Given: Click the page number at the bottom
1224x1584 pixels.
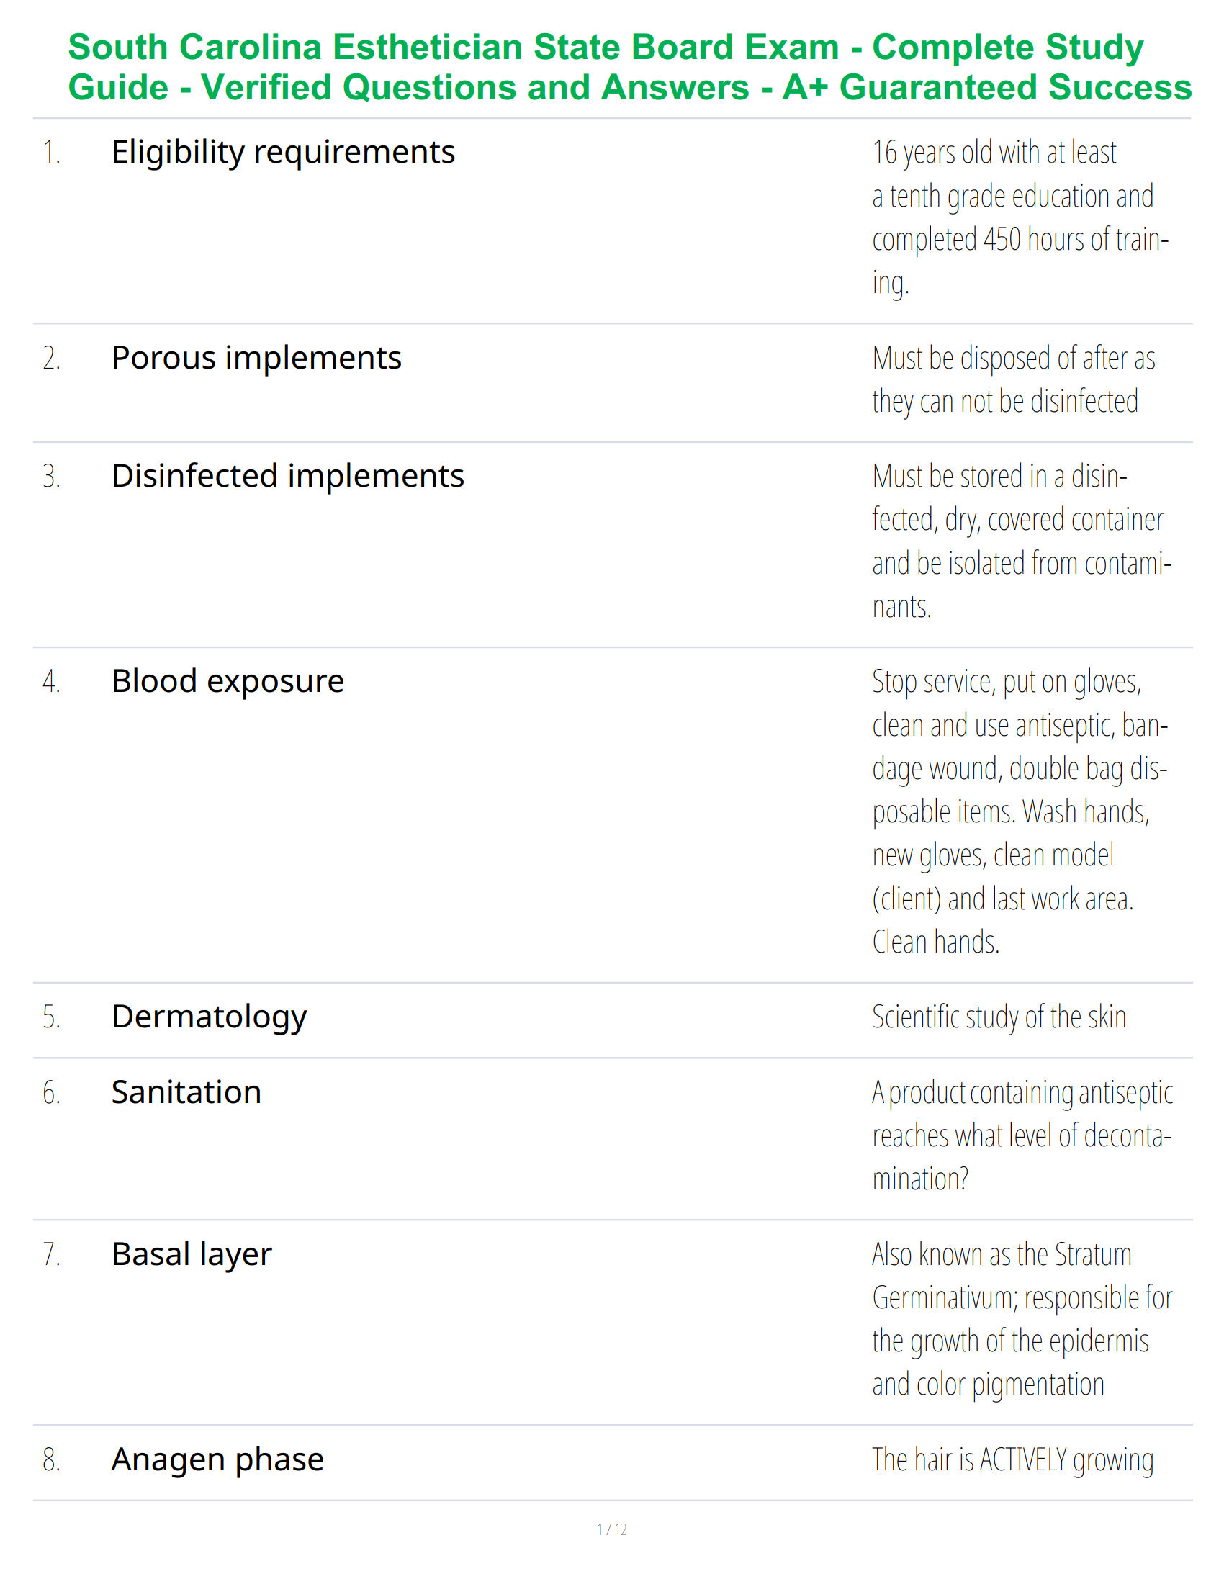Looking at the screenshot, I should (x=612, y=1529).
